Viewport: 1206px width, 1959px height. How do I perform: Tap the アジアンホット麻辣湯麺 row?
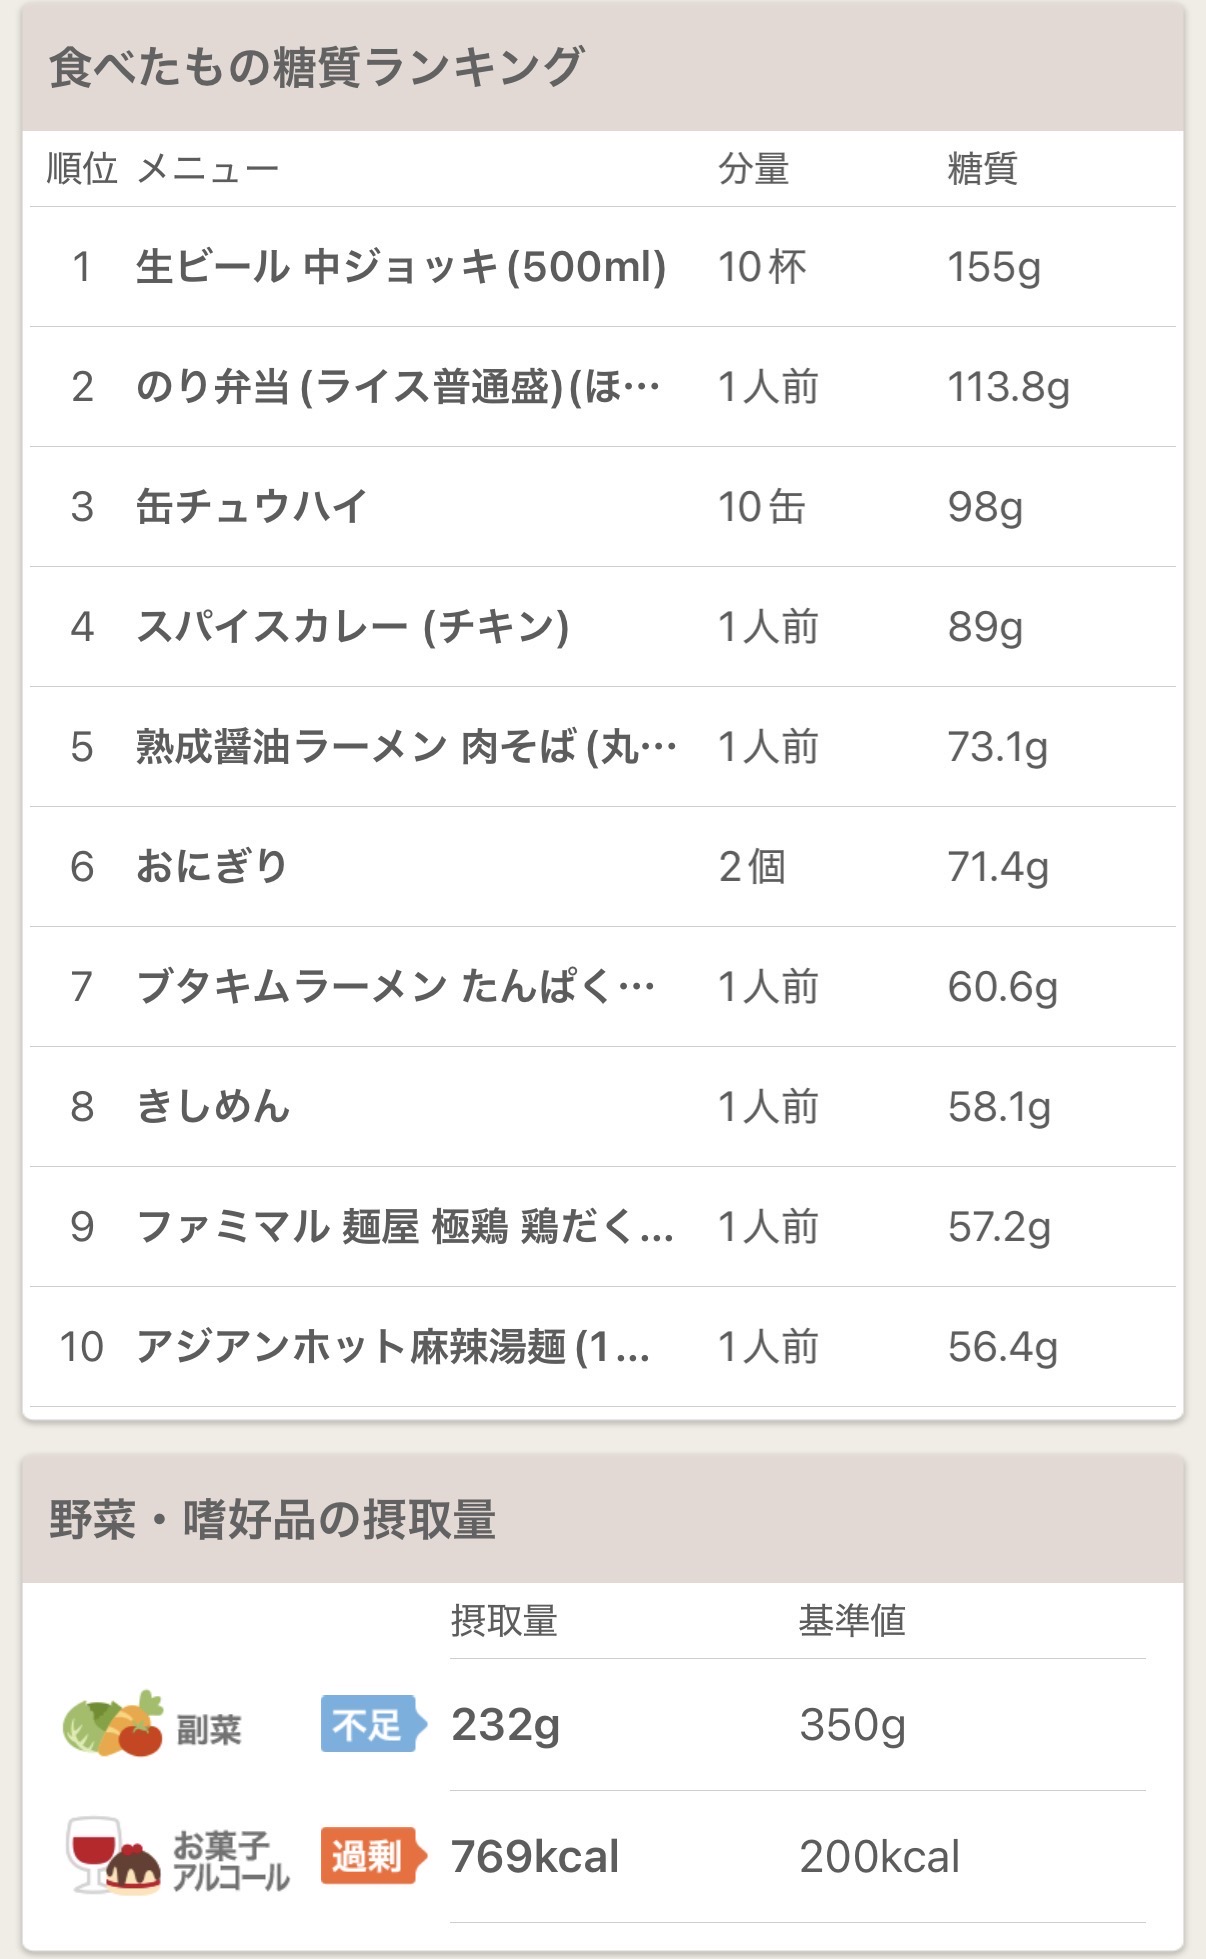click(392, 1347)
